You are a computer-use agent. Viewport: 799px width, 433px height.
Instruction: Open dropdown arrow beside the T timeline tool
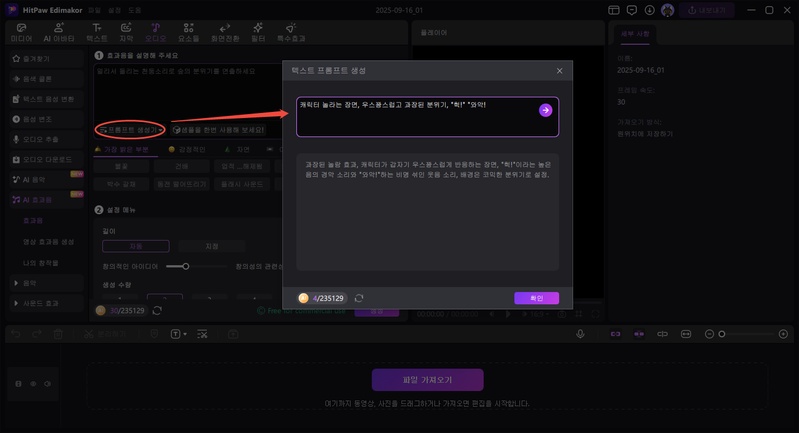(x=185, y=334)
